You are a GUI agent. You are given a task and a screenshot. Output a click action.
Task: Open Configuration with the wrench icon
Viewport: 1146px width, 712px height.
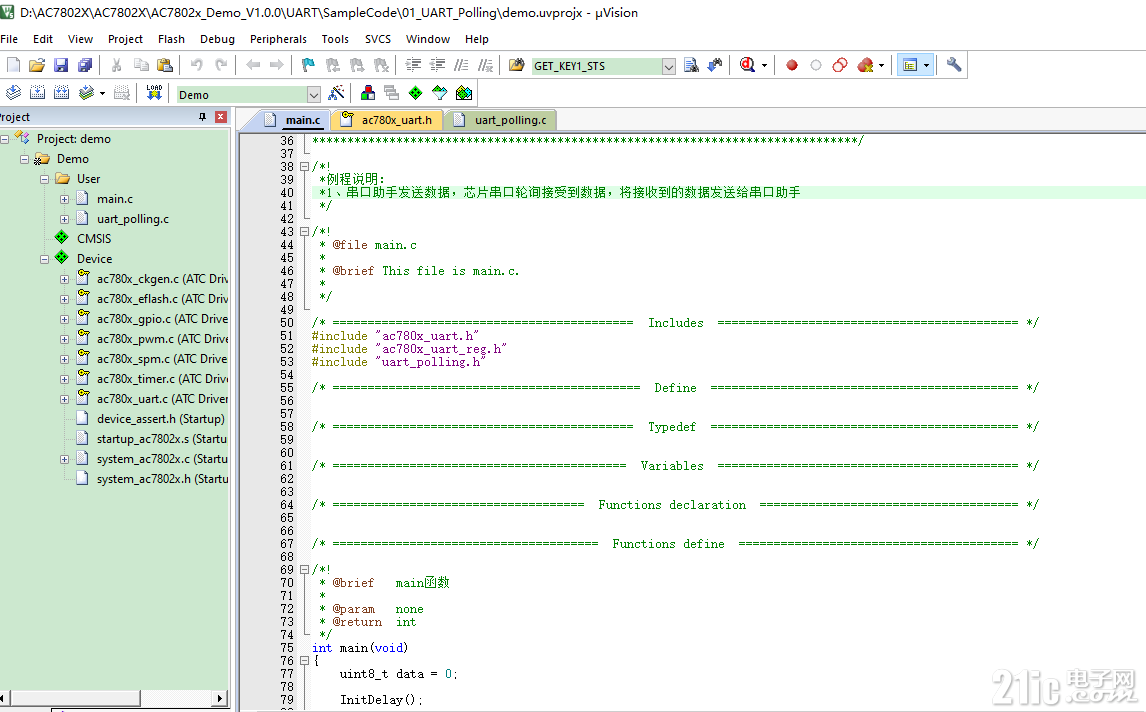click(953, 64)
